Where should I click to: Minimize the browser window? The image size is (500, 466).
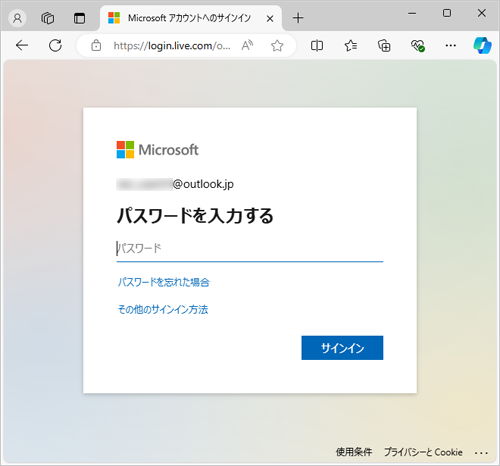coord(412,13)
